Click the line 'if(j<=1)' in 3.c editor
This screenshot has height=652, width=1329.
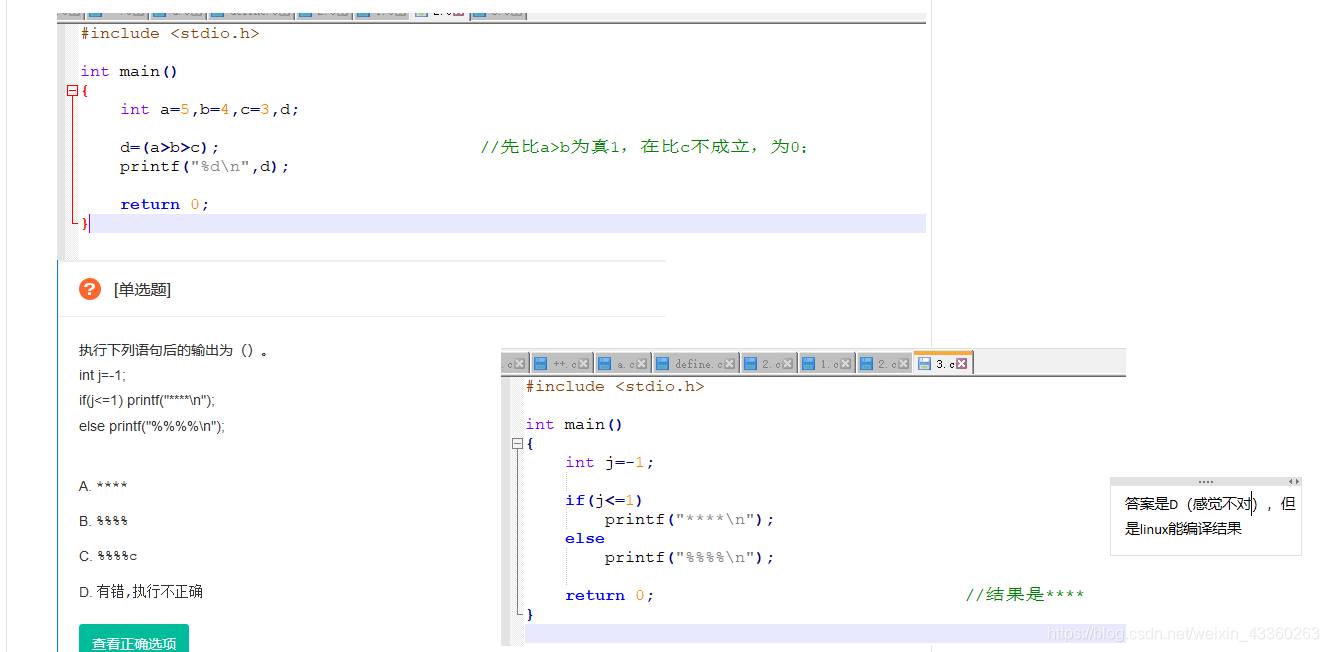click(605, 500)
